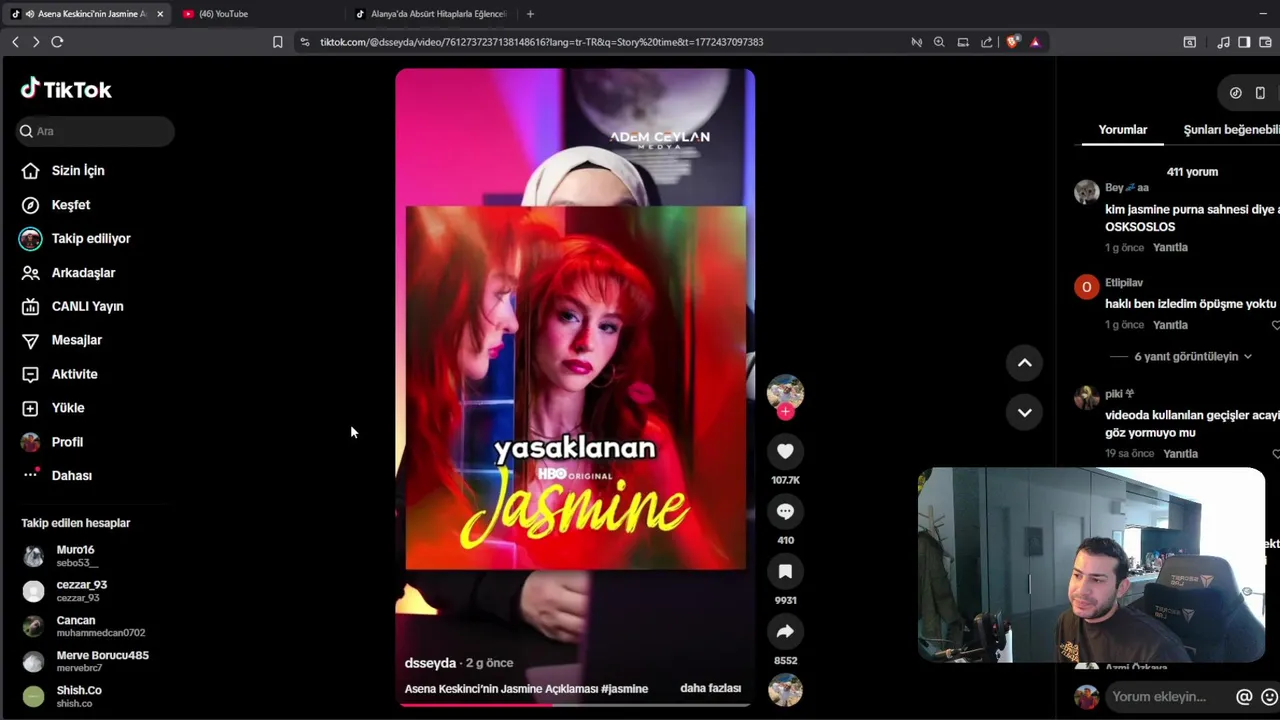1280x720 pixels.
Task: Open browser music playlist icon
Action: click(x=1224, y=42)
